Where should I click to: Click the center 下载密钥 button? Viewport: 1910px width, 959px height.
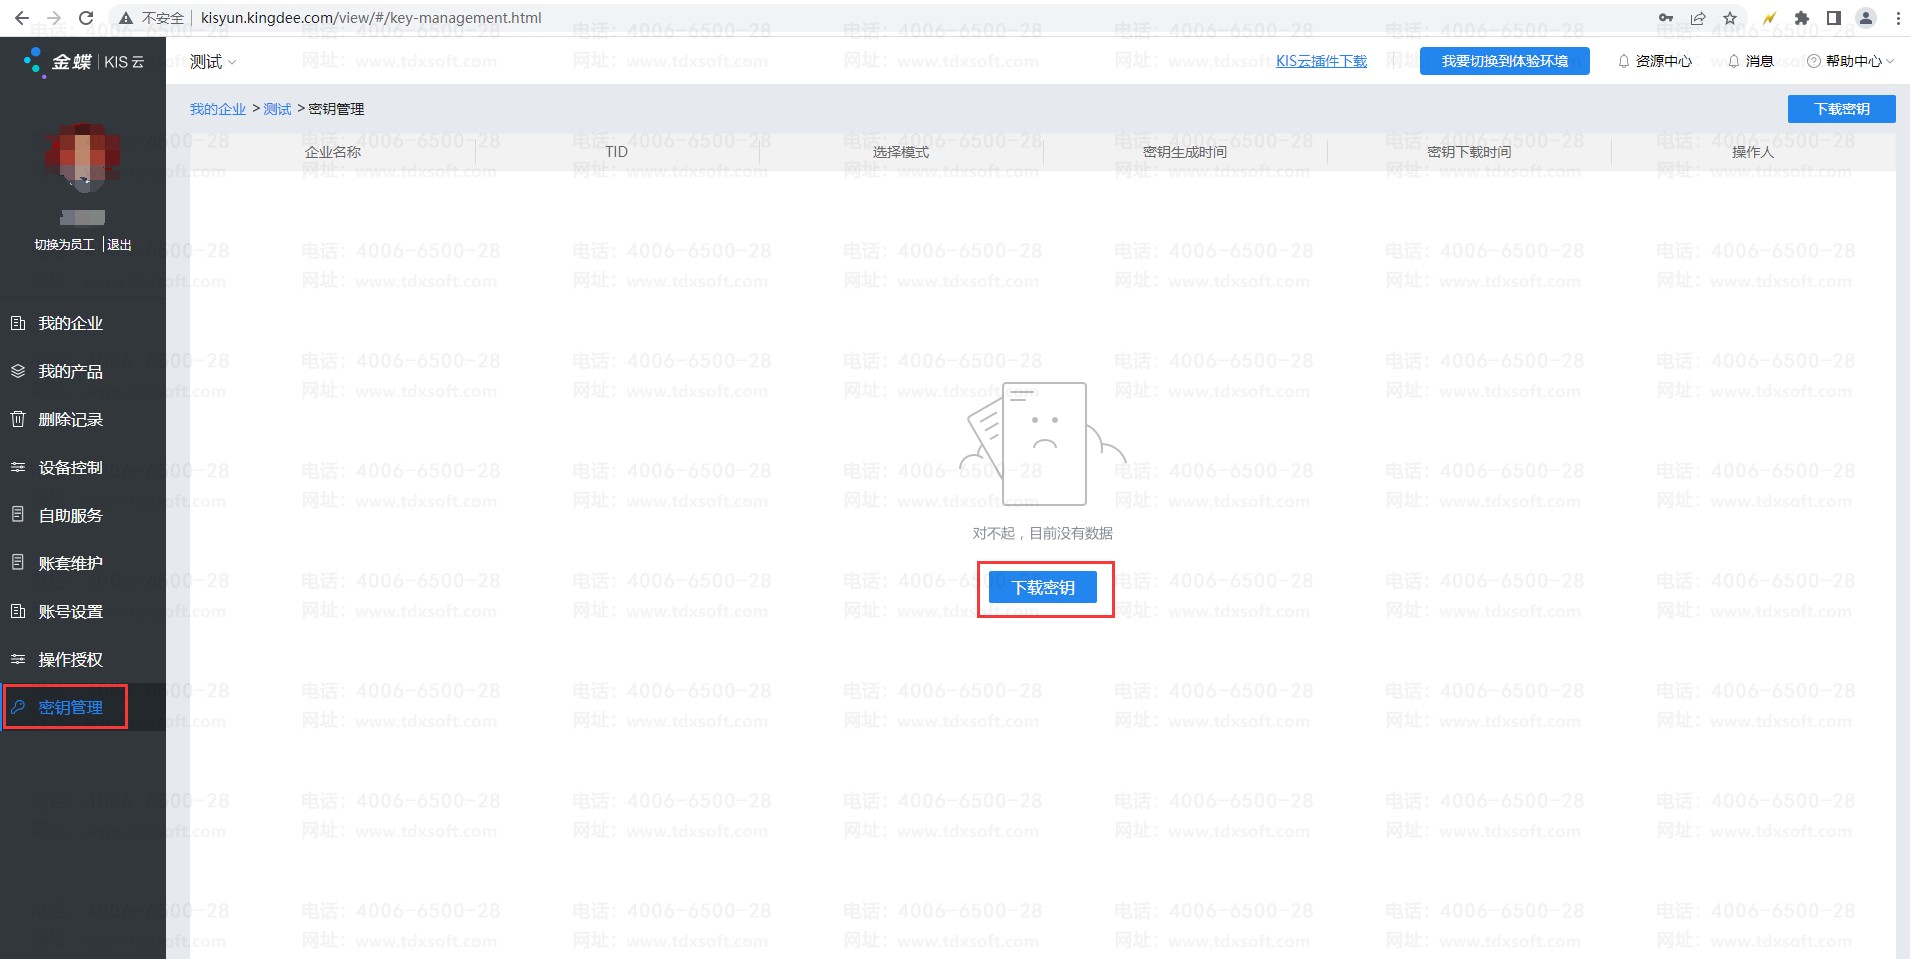point(1043,588)
